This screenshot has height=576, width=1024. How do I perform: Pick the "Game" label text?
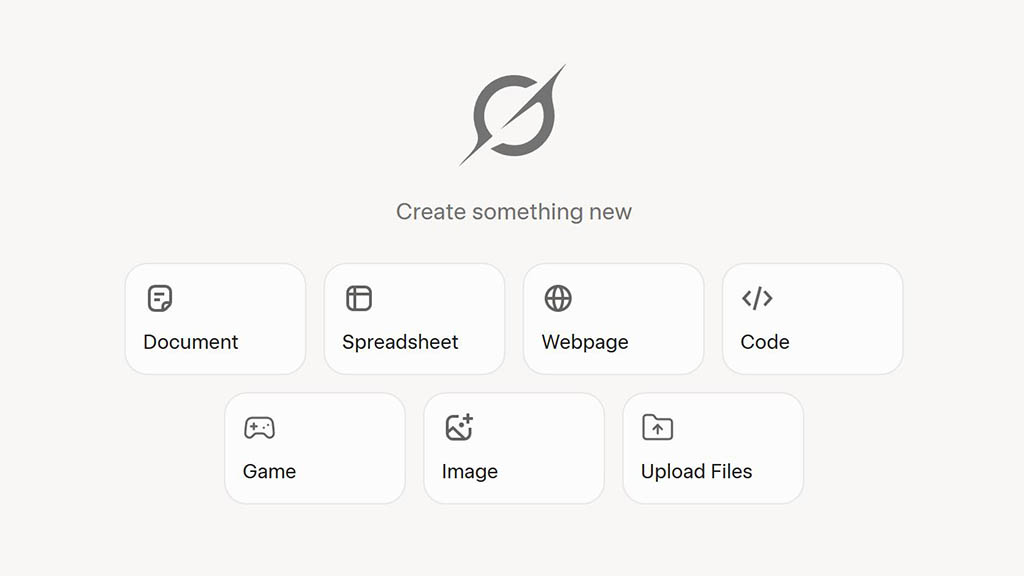(x=269, y=472)
